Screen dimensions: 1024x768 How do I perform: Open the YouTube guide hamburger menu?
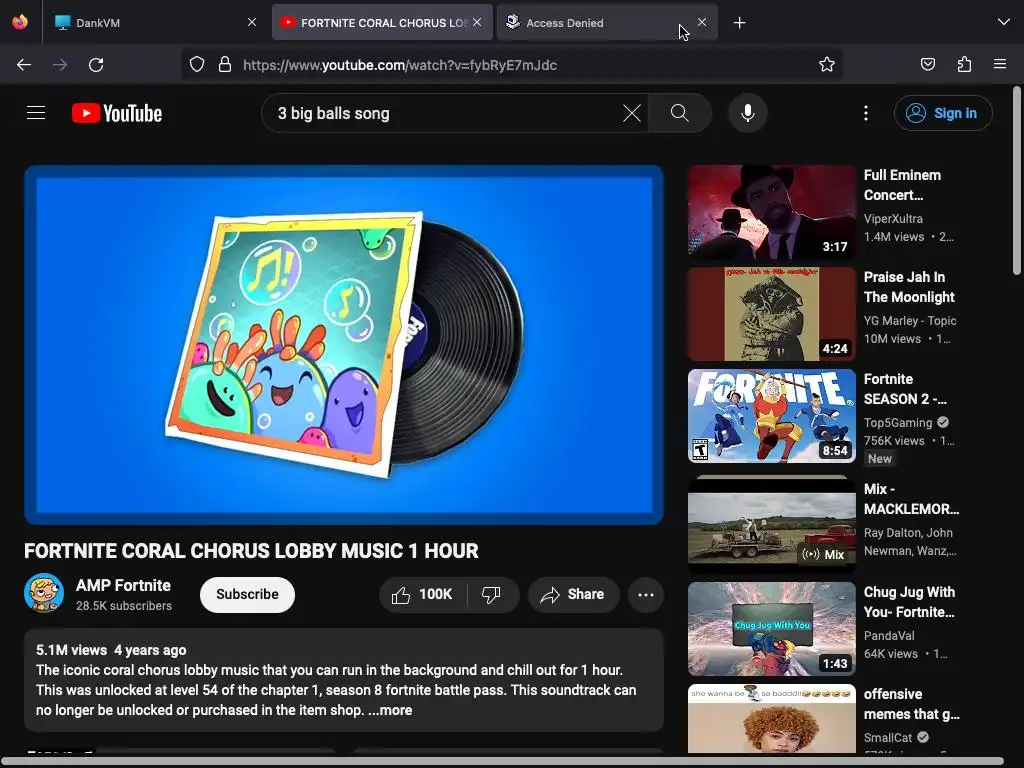coord(36,113)
